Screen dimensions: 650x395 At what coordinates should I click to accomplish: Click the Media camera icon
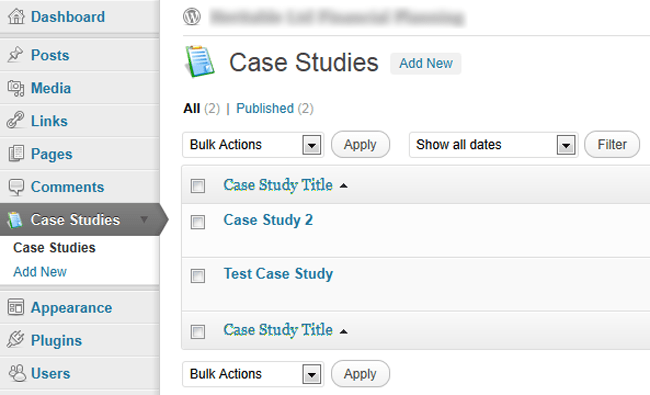pos(16,88)
